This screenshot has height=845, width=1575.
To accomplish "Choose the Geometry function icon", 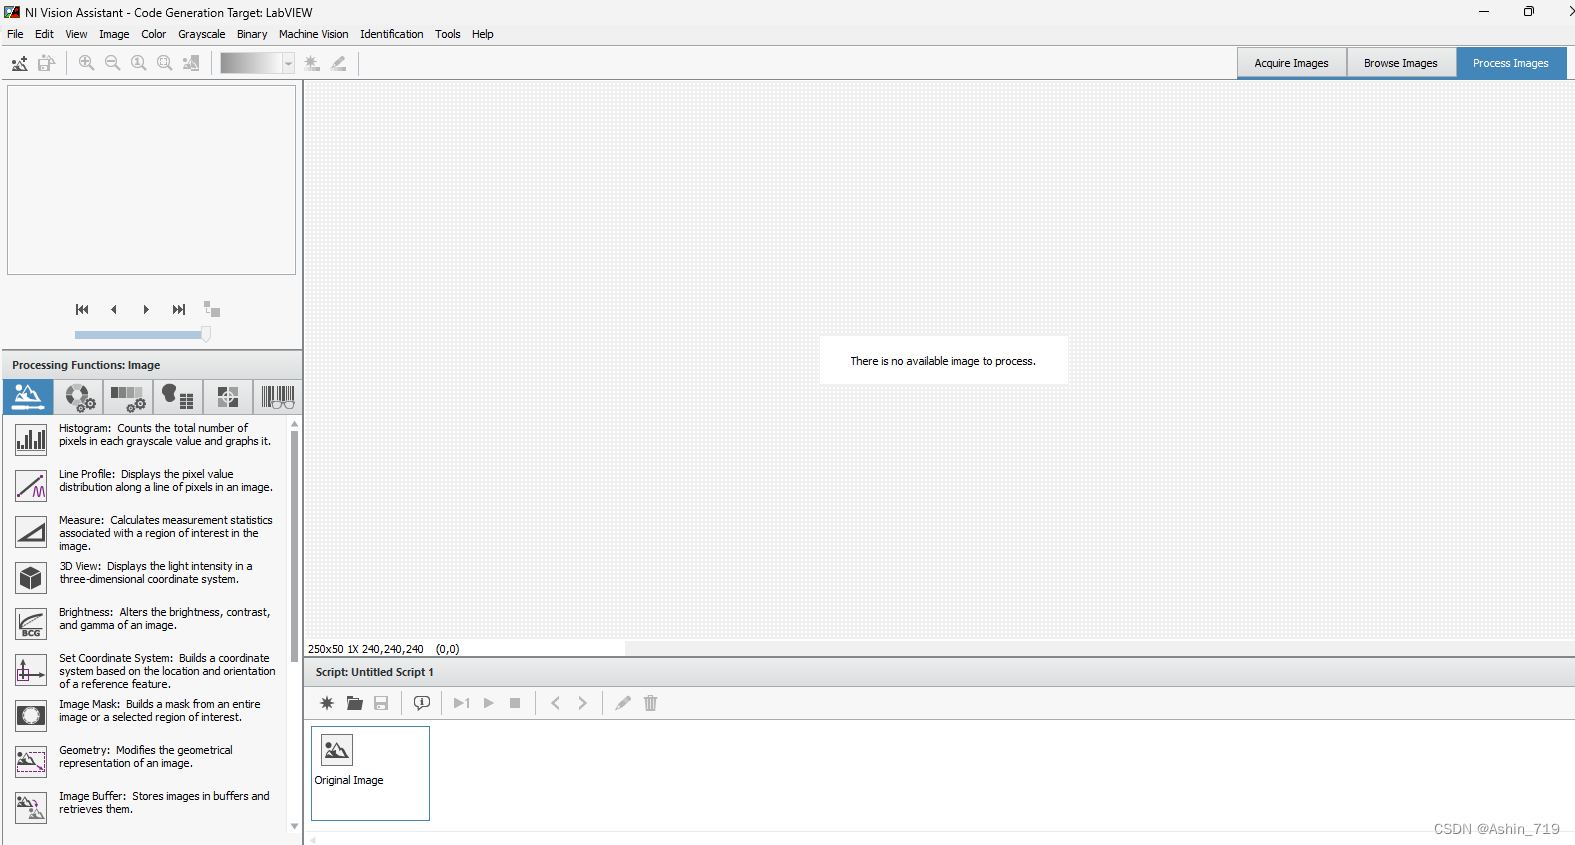I will [31, 762].
